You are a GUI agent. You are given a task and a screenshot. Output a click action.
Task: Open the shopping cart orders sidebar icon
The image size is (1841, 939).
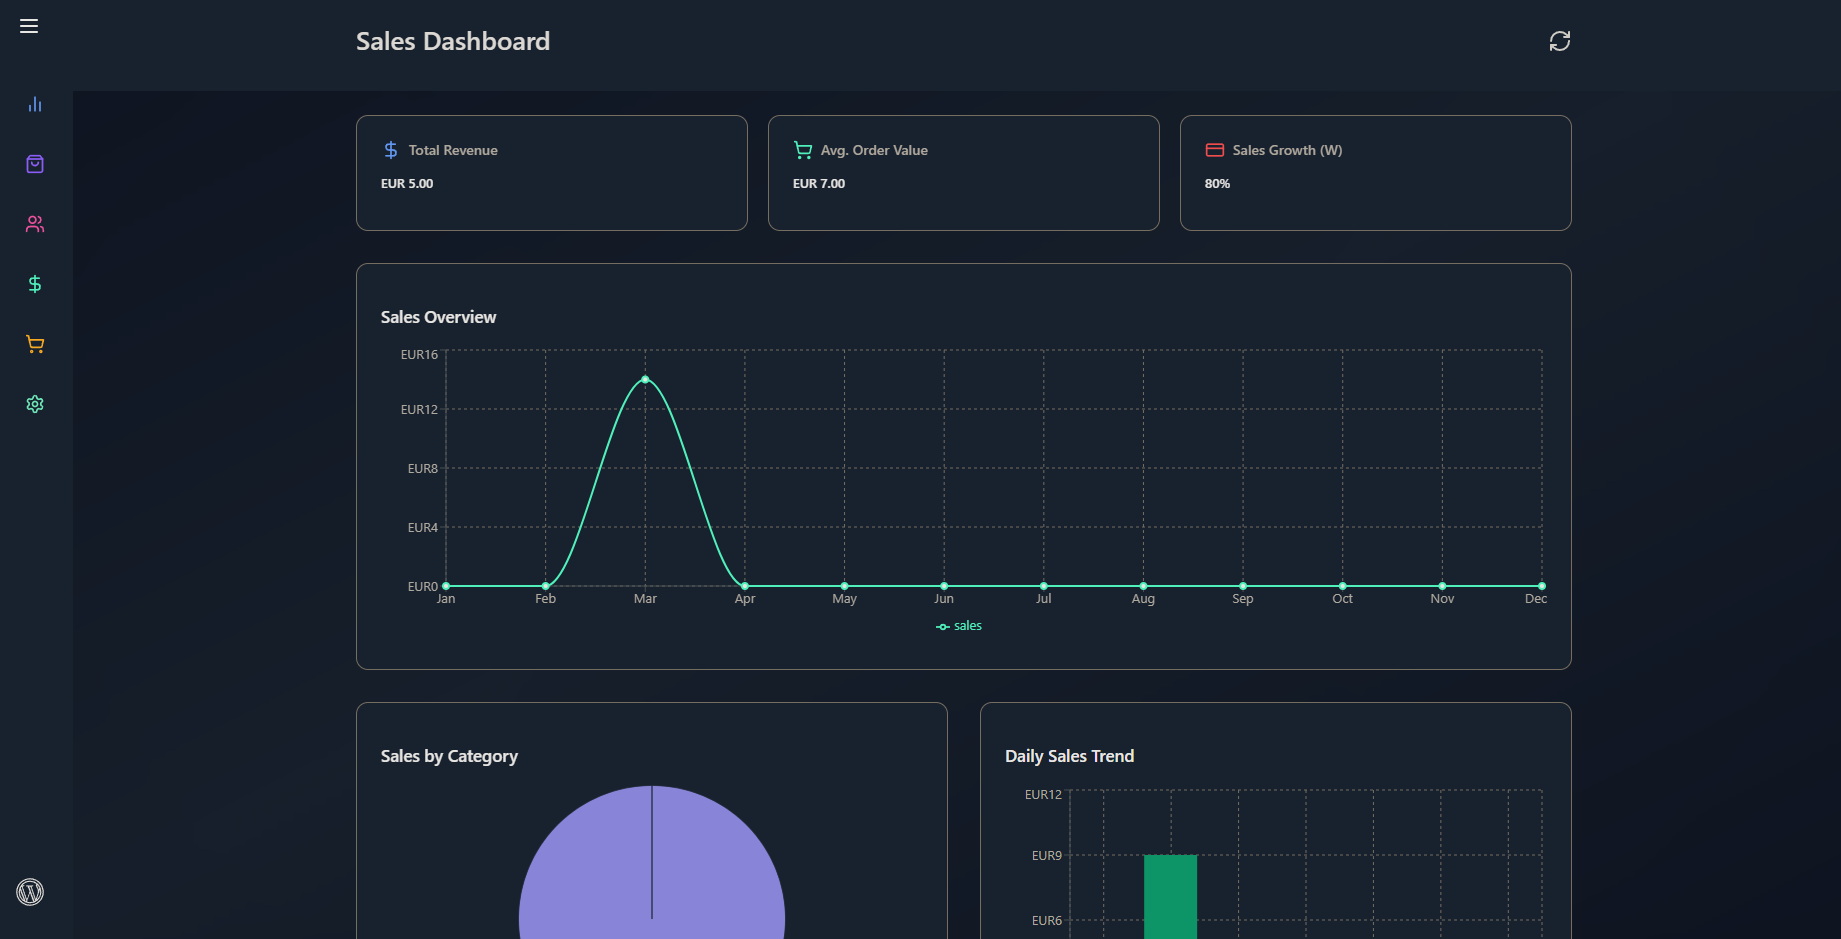[x=35, y=344]
